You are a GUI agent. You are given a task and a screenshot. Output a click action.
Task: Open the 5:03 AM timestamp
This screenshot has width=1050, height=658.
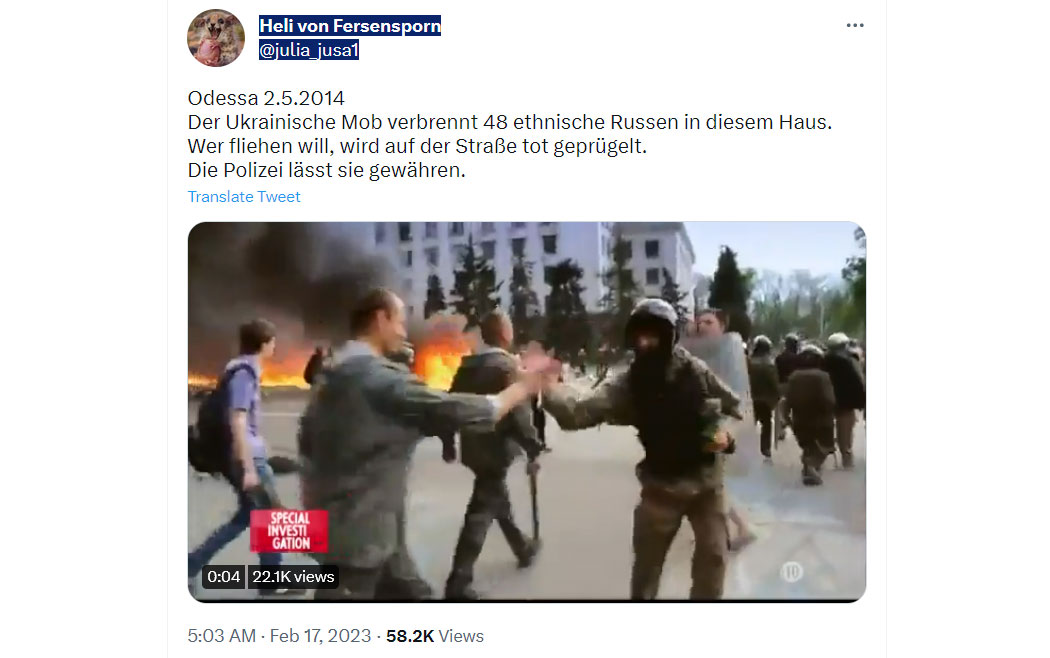point(222,635)
